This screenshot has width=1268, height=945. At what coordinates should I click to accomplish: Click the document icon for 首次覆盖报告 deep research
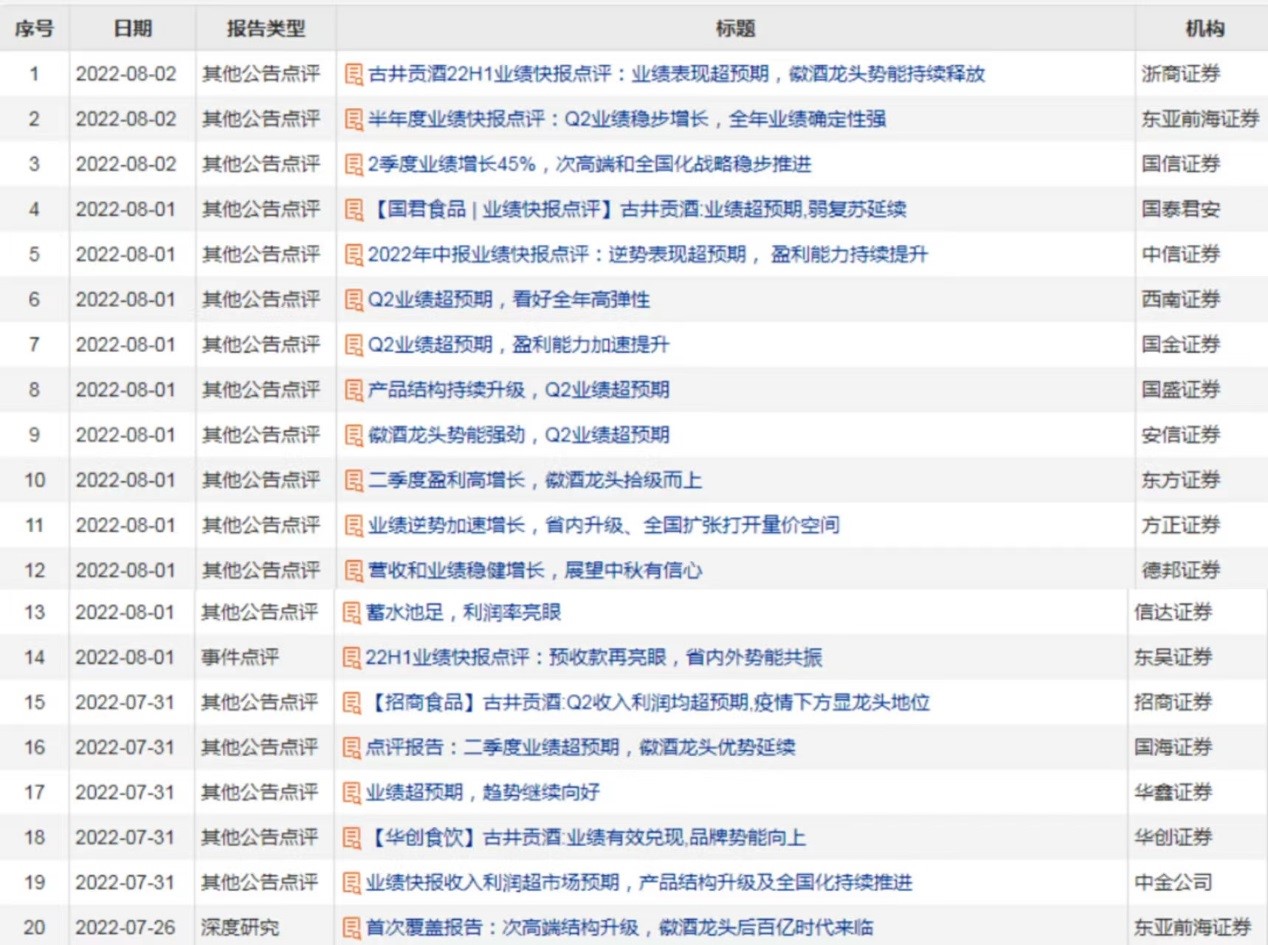click(x=352, y=927)
